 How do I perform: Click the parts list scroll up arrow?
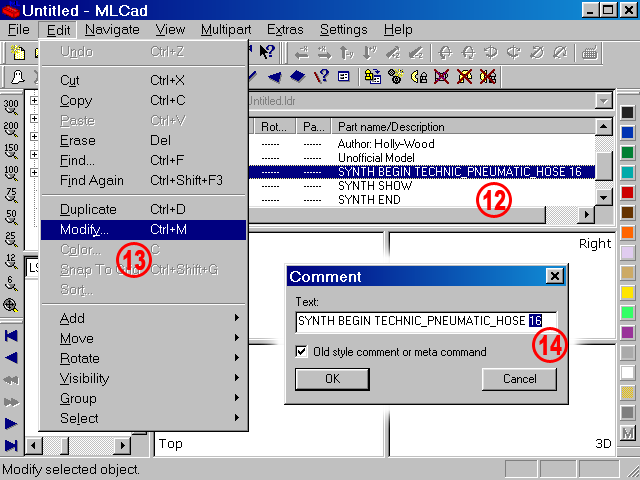pos(604,127)
